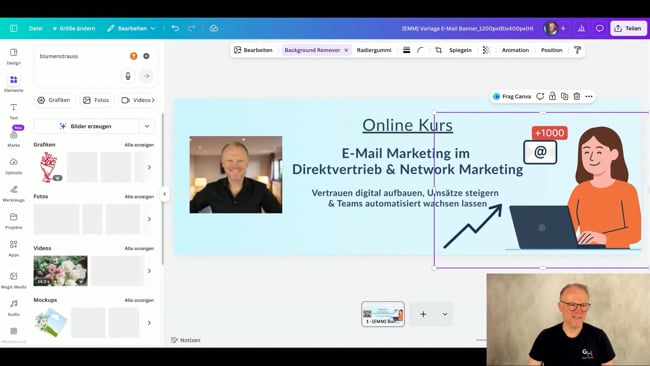Click Bearbeiten in image toolbar

pyautogui.click(x=253, y=50)
